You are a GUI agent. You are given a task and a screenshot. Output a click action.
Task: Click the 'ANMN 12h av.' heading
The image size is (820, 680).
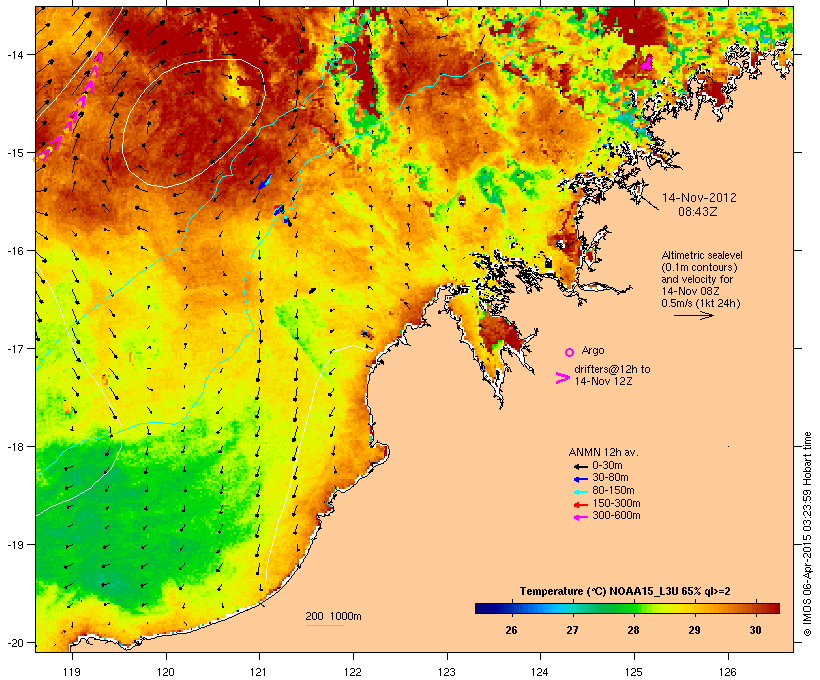coord(603,452)
